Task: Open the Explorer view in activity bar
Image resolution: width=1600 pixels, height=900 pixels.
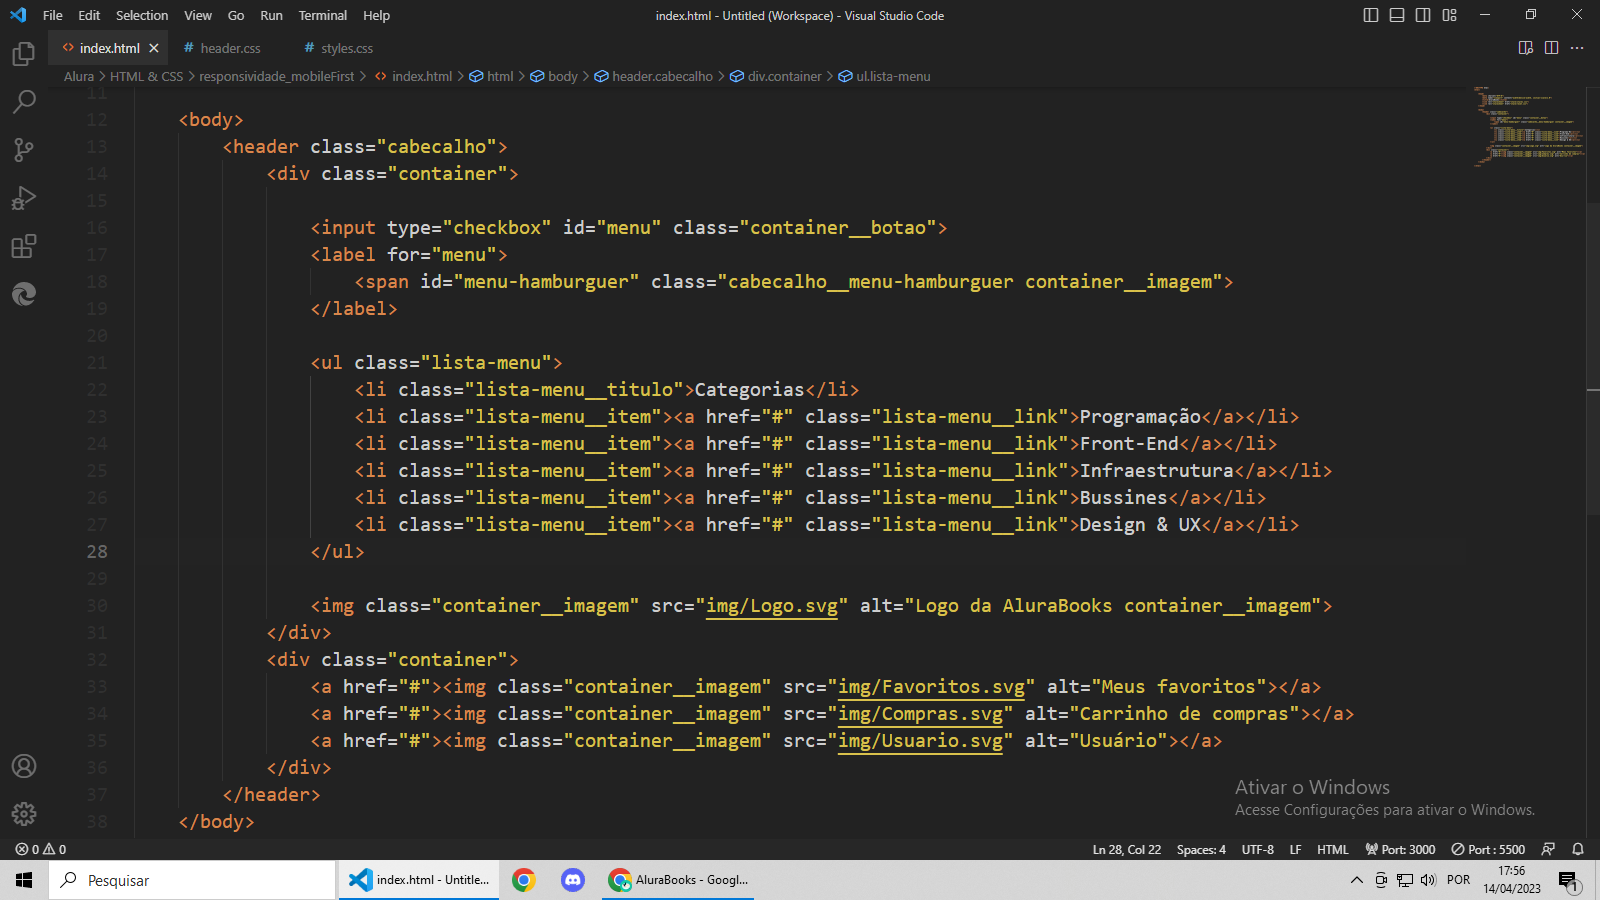Action: pos(24,53)
